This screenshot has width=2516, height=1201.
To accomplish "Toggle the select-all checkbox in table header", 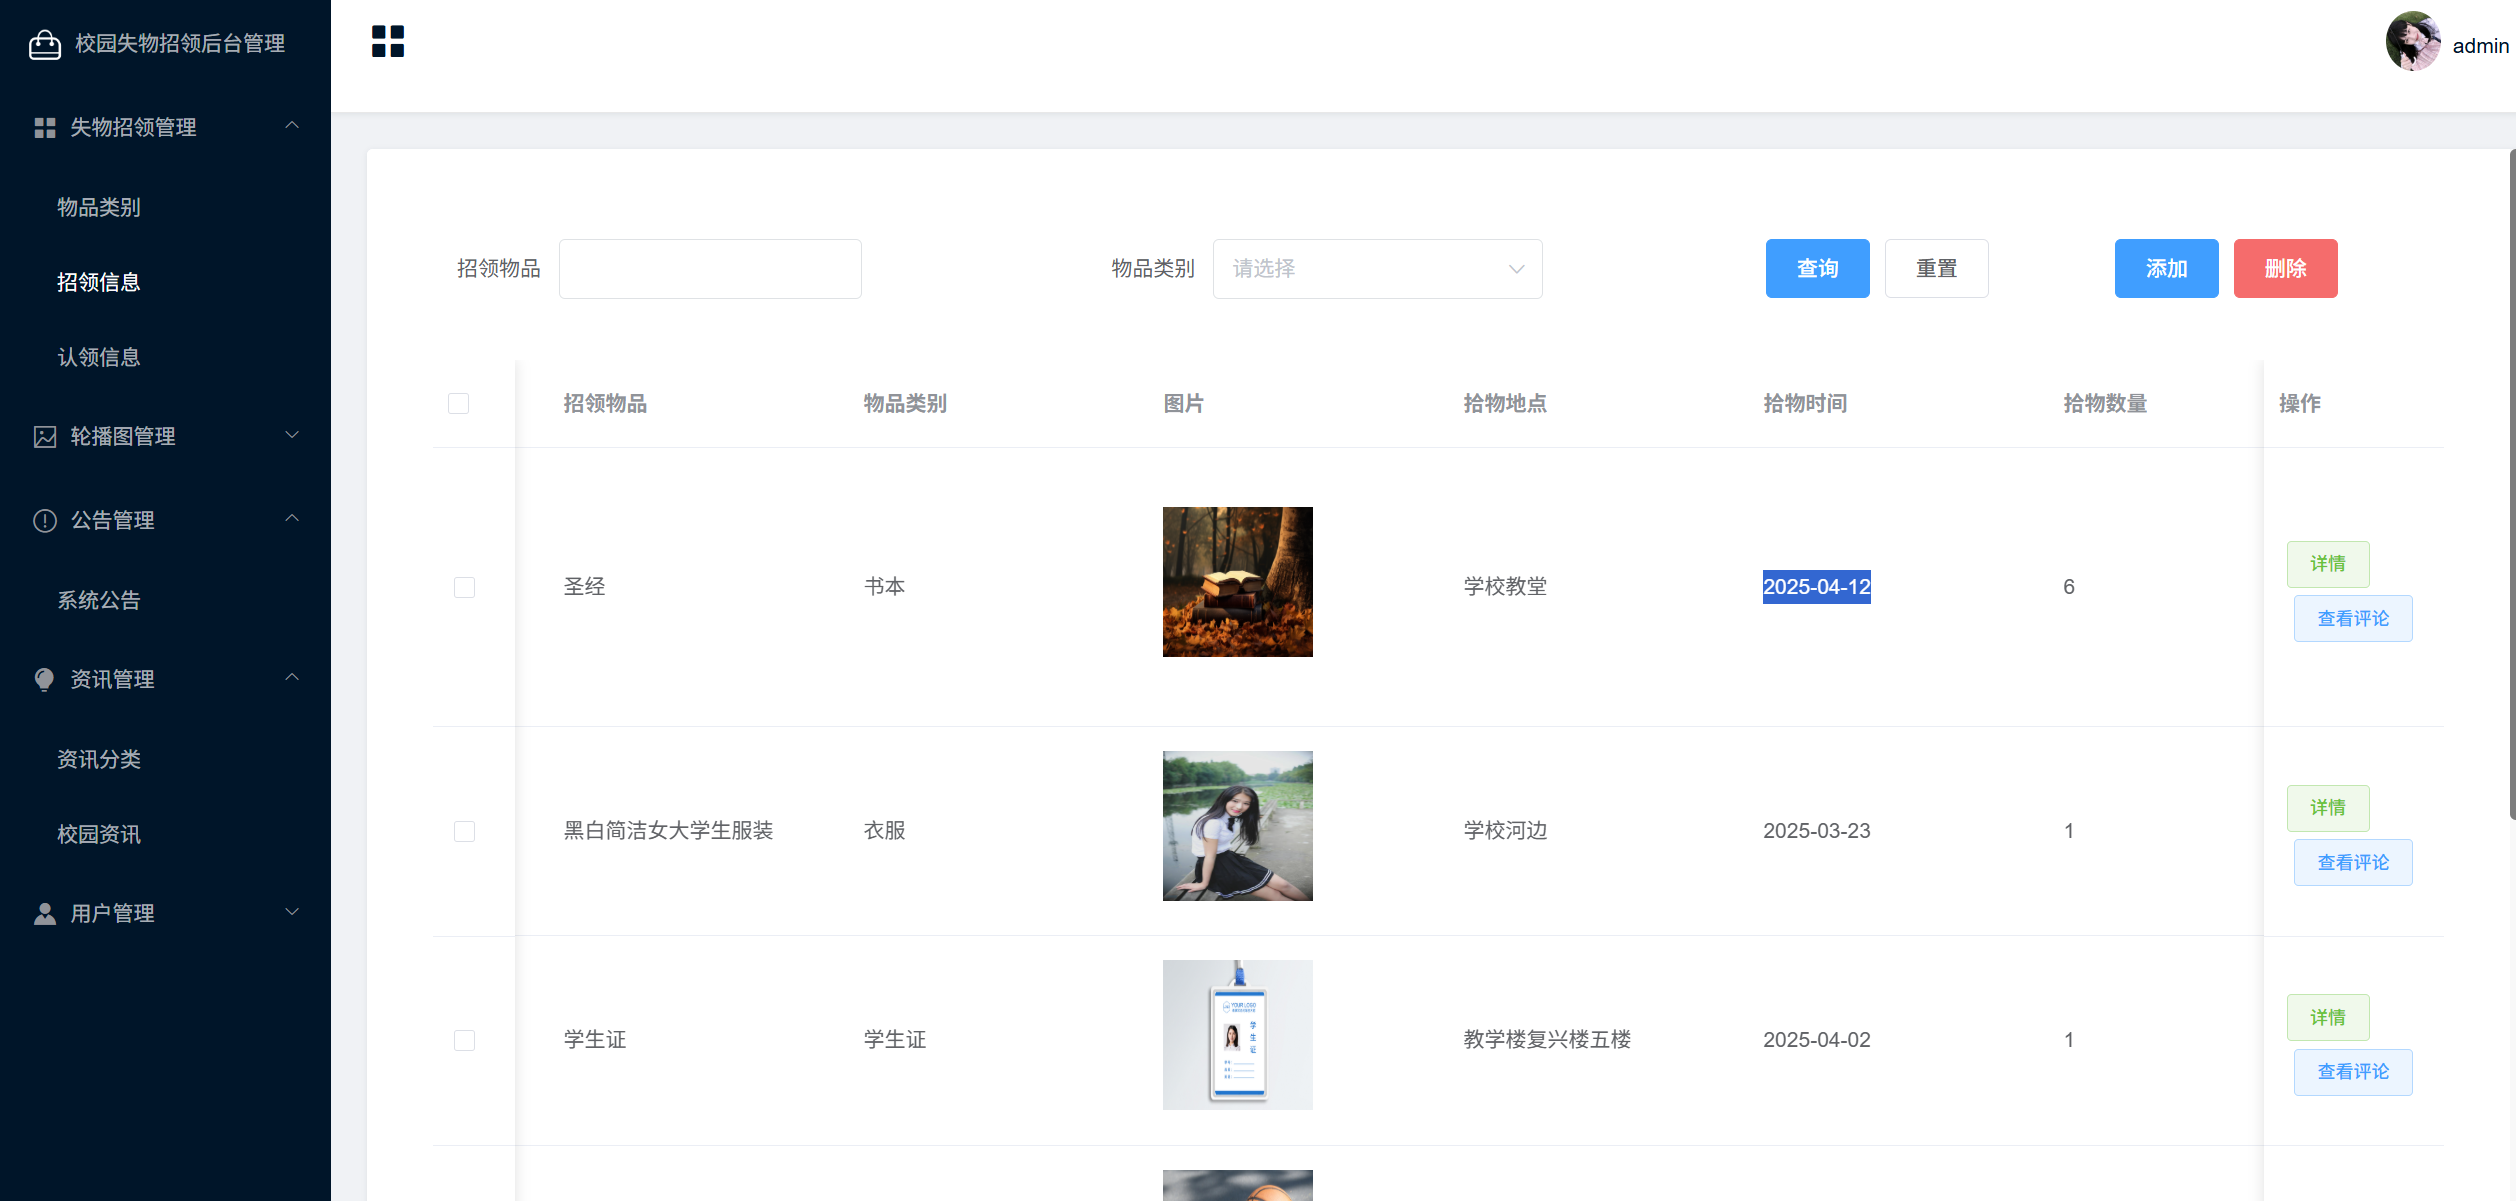I will (458, 404).
